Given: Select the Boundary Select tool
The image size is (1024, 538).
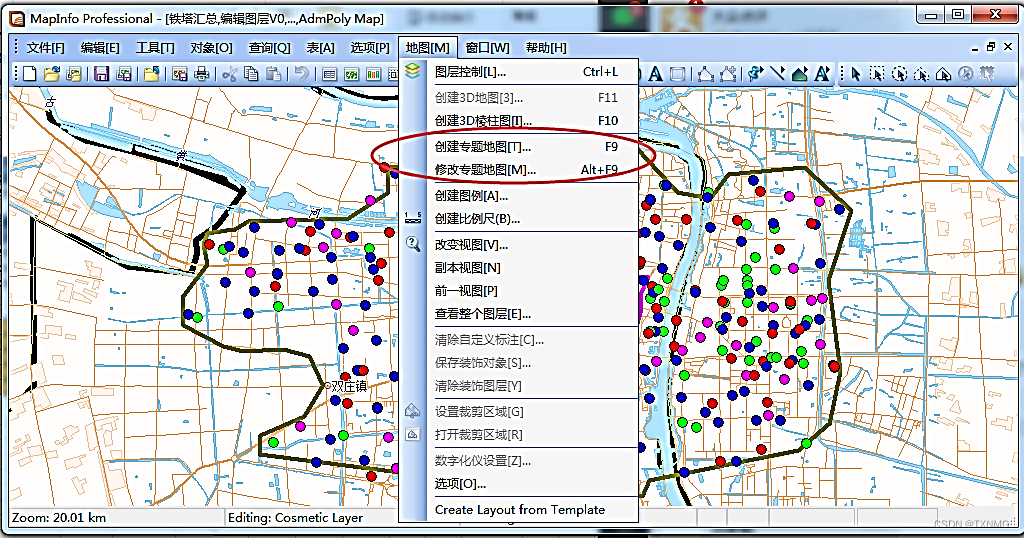Looking at the screenshot, I should [x=944, y=74].
